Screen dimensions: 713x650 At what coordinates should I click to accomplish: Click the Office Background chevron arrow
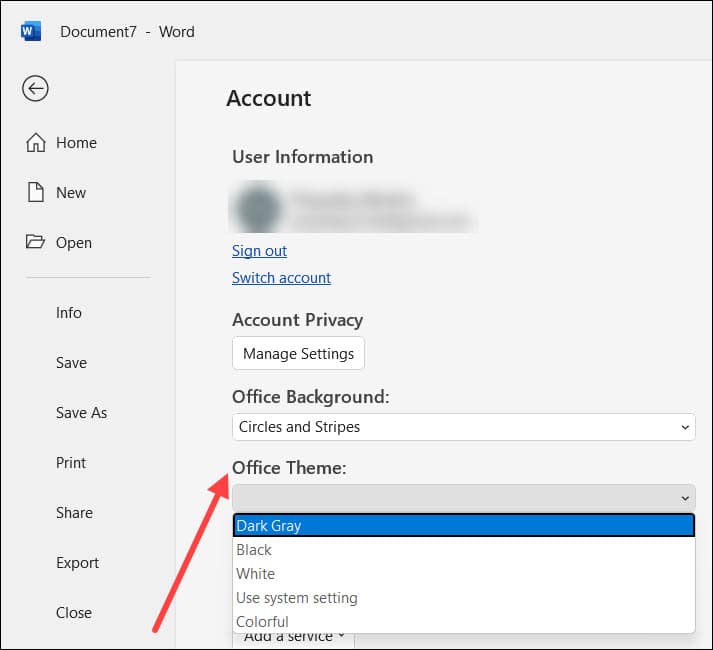(x=685, y=427)
